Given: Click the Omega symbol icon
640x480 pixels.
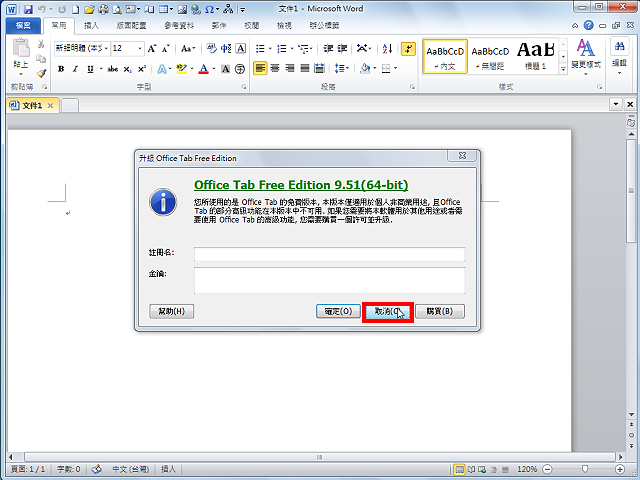Looking at the screenshot, I should point(209,9).
